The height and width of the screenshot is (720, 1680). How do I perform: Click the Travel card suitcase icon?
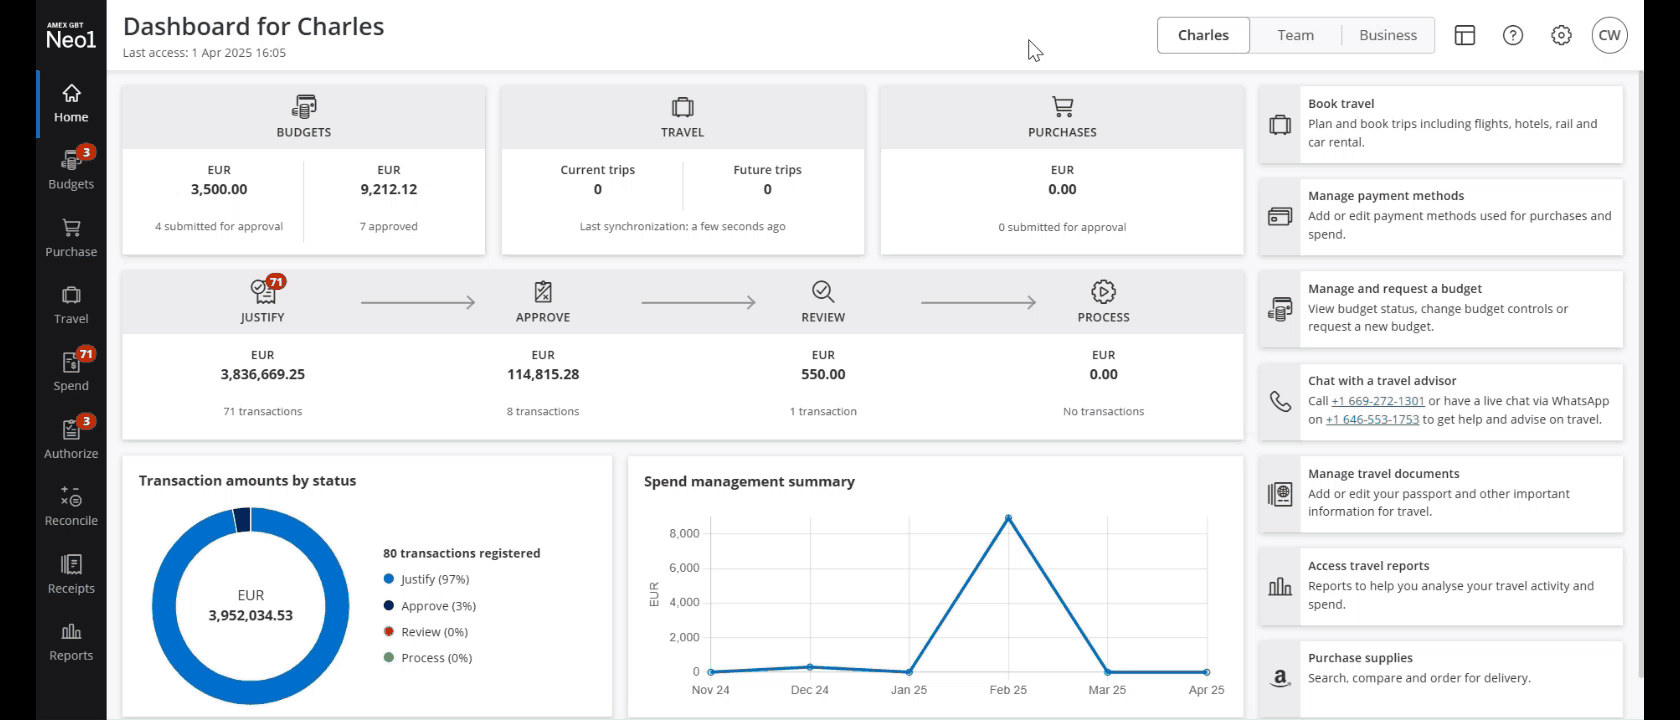click(x=683, y=106)
